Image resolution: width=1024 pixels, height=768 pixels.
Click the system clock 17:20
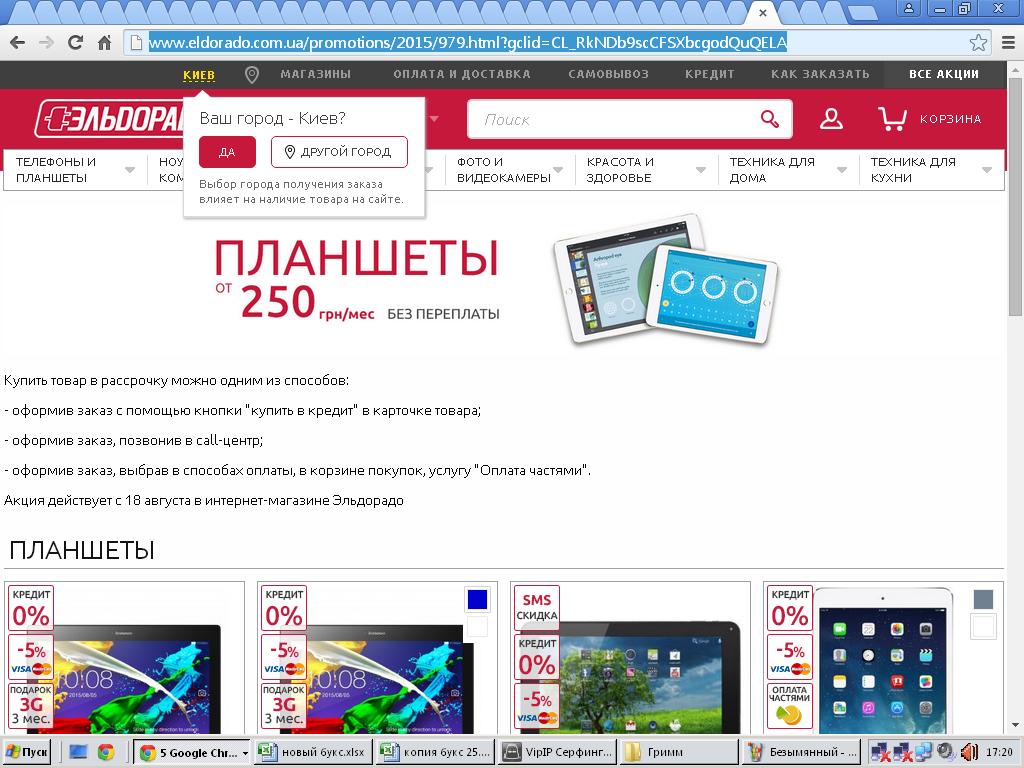(999, 752)
